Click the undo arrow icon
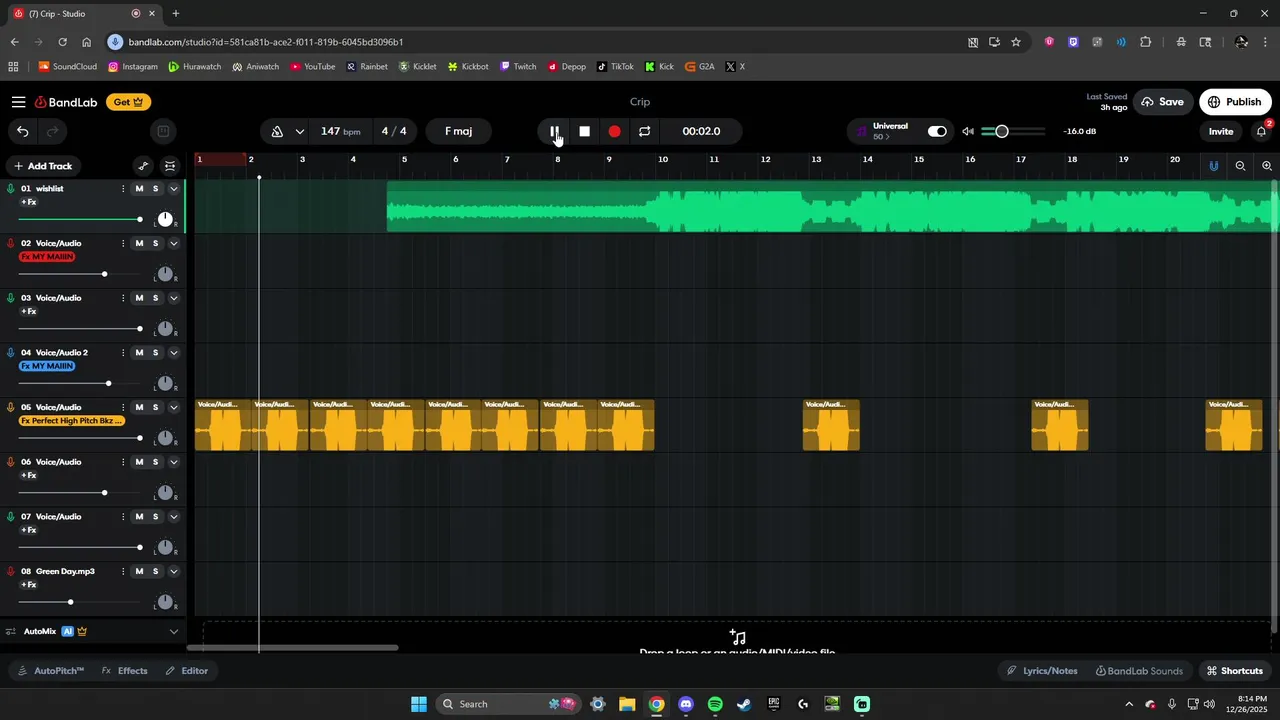 tap(22, 131)
